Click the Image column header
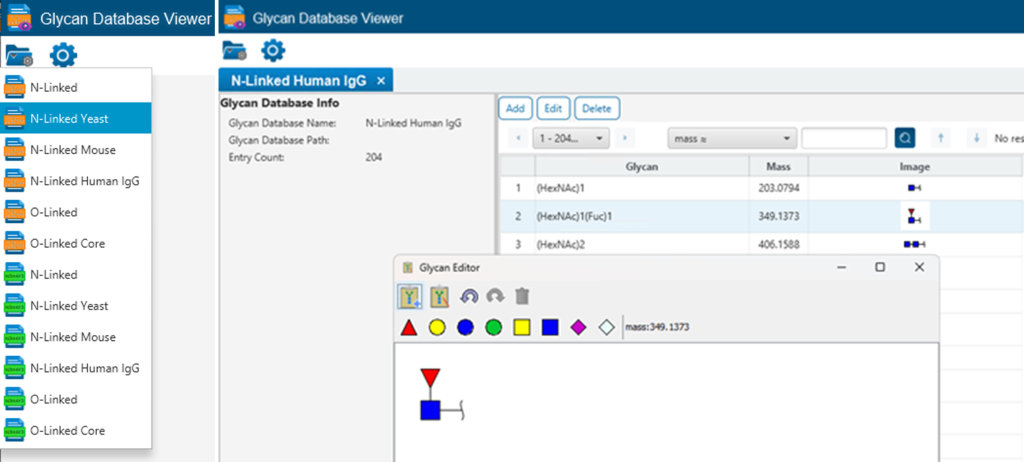1024x462 pixels. pos(914,167)
